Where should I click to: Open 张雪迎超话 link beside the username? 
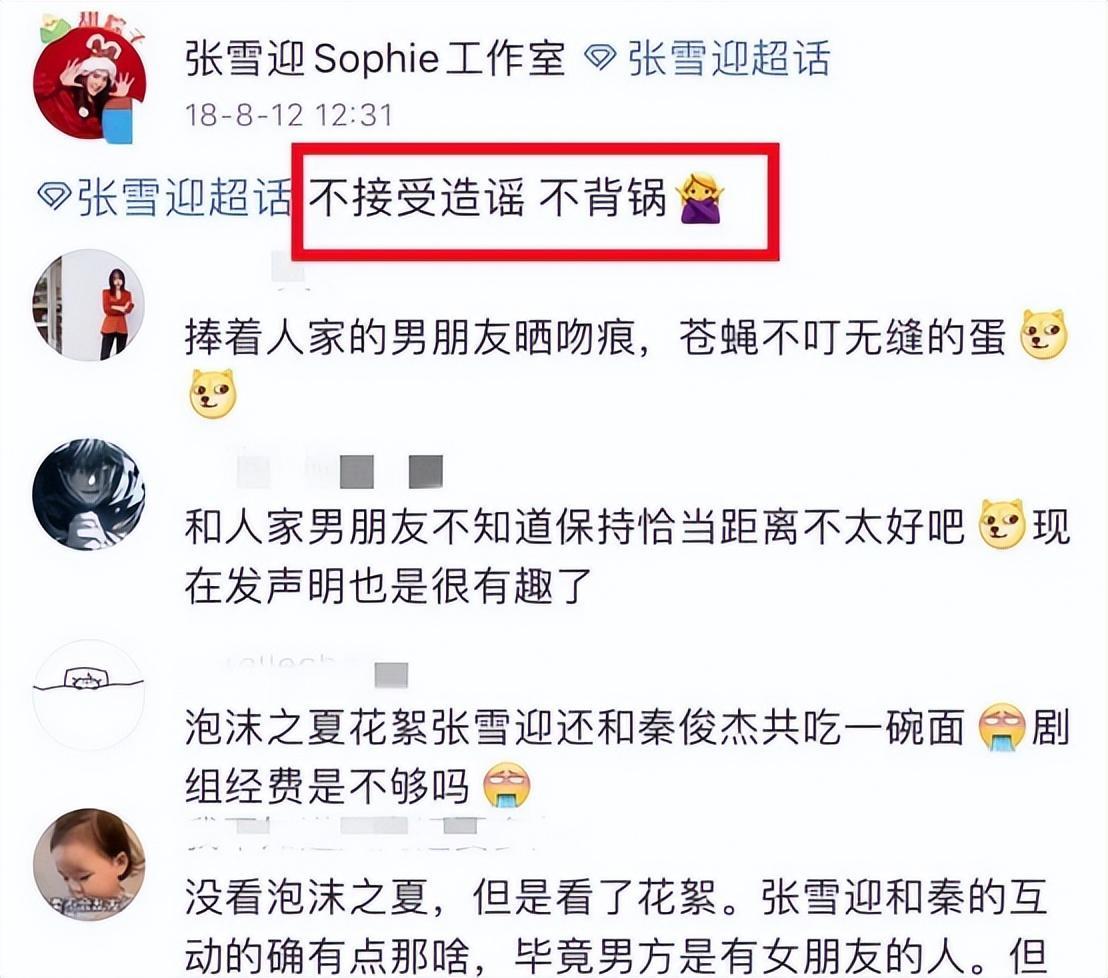point(729,58)
